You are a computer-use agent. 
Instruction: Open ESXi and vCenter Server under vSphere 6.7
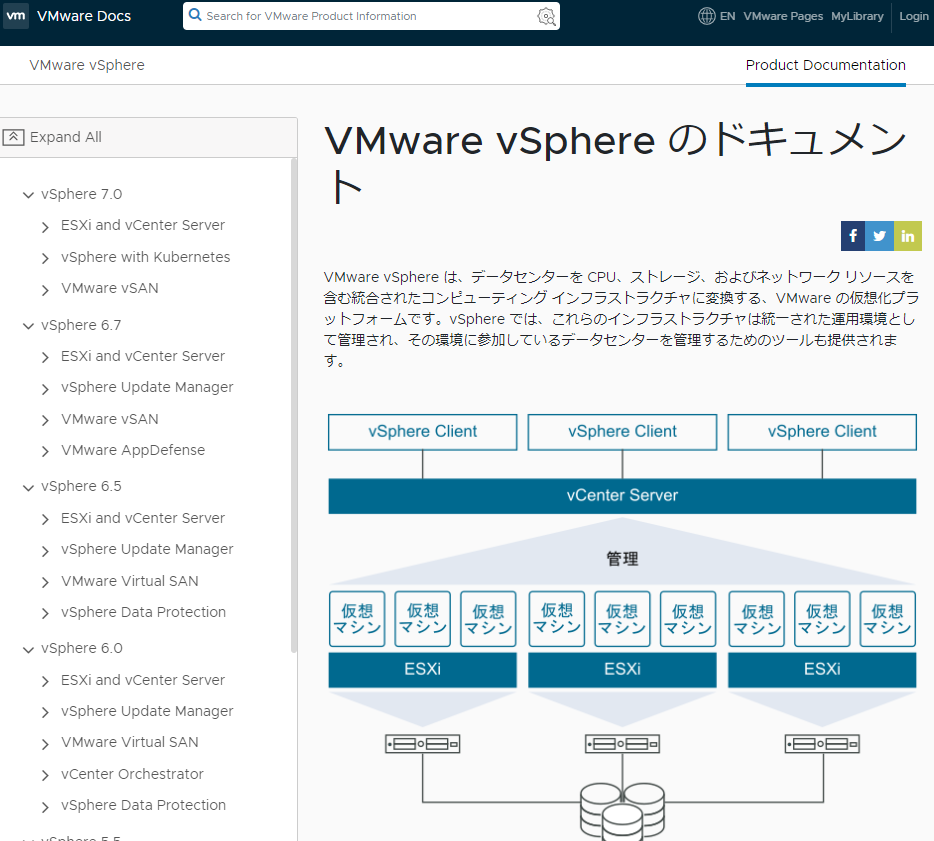click(x=143, y=356)
